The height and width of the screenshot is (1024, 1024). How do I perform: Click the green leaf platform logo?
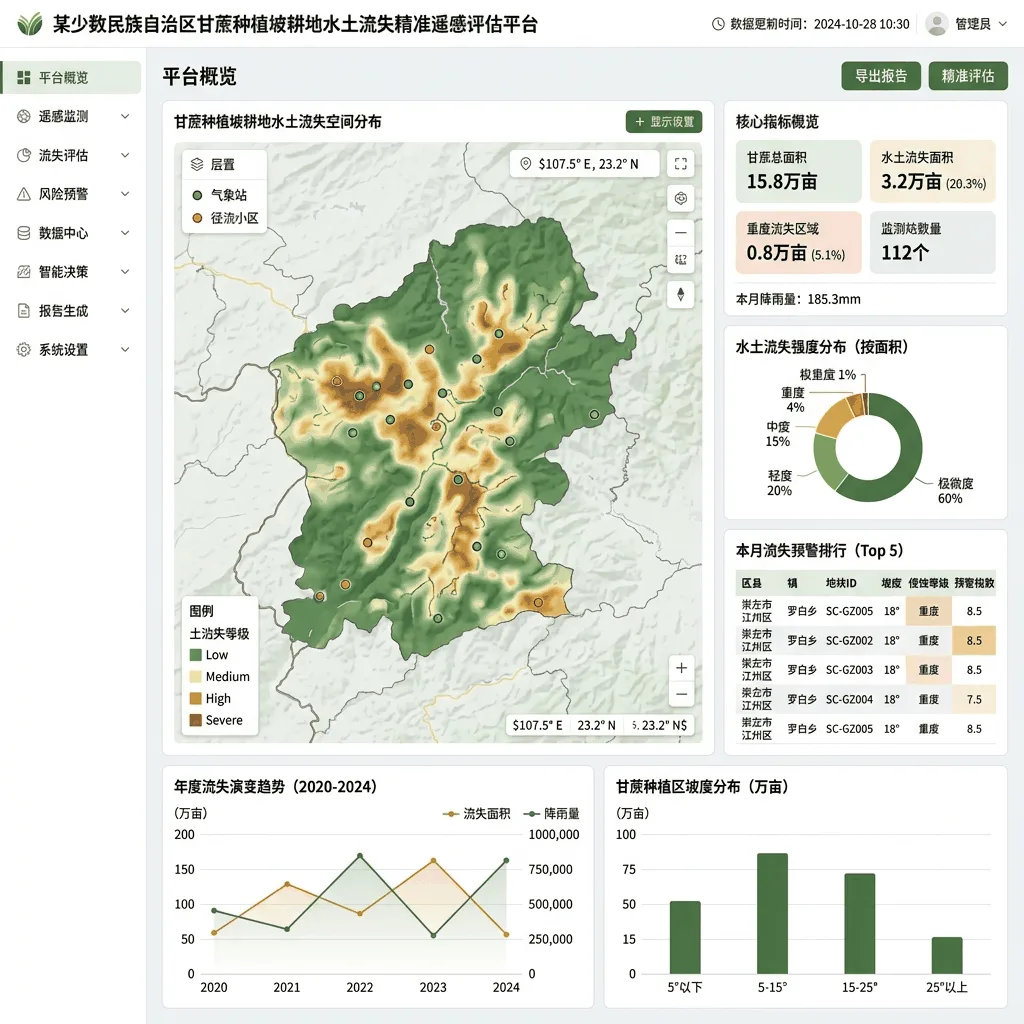click(x=29, y=24)
